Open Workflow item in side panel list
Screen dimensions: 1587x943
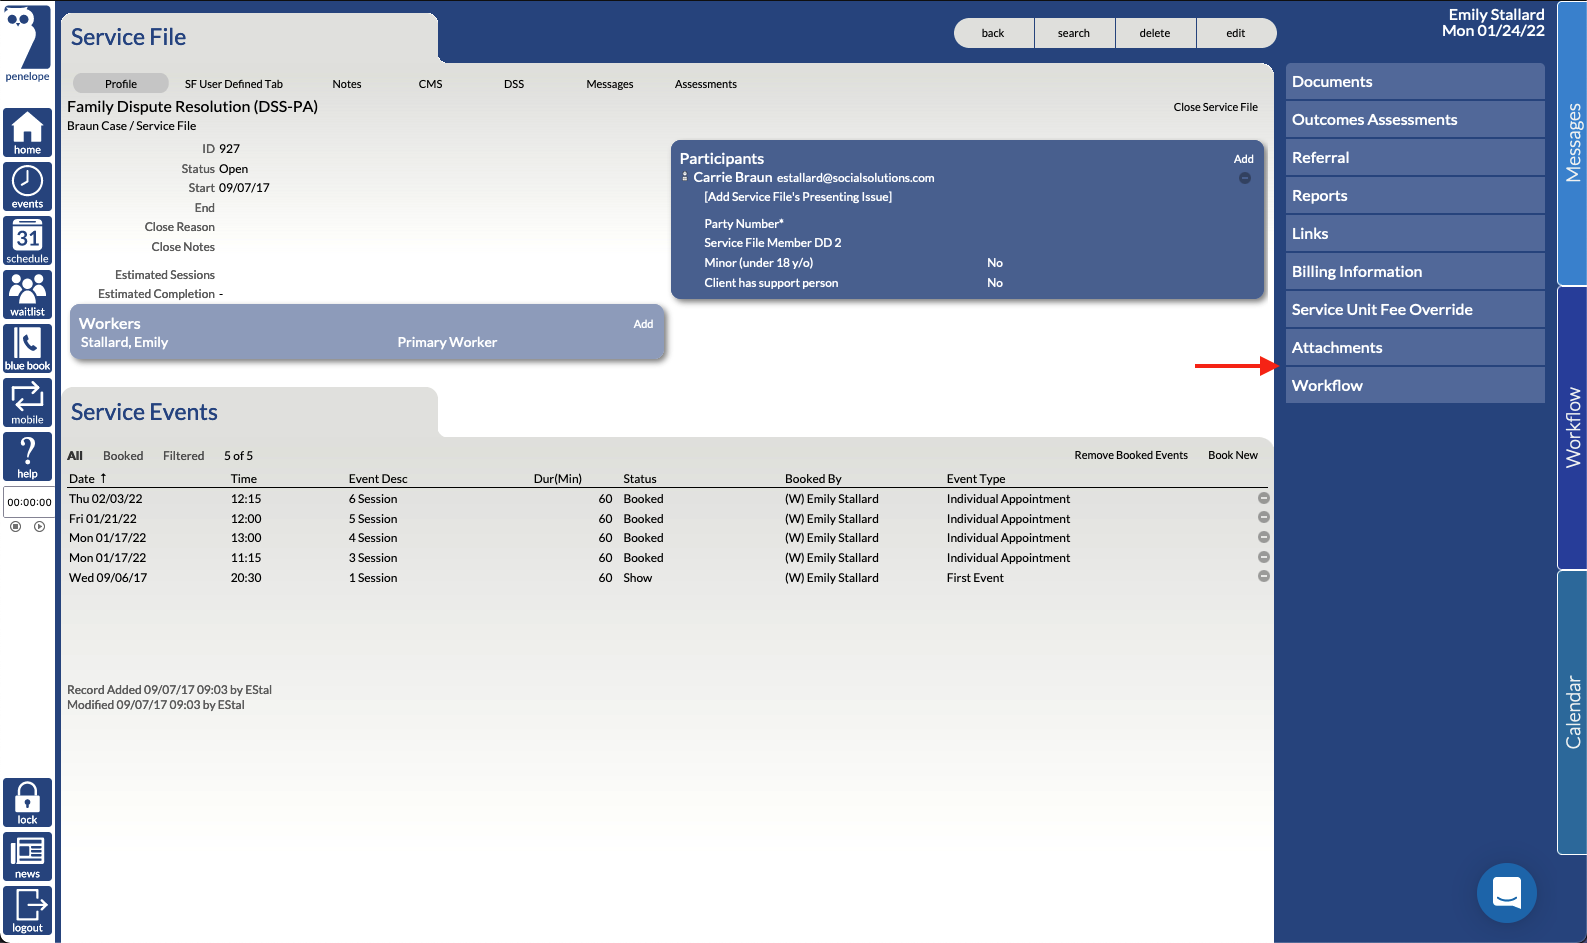point(1415,386)
